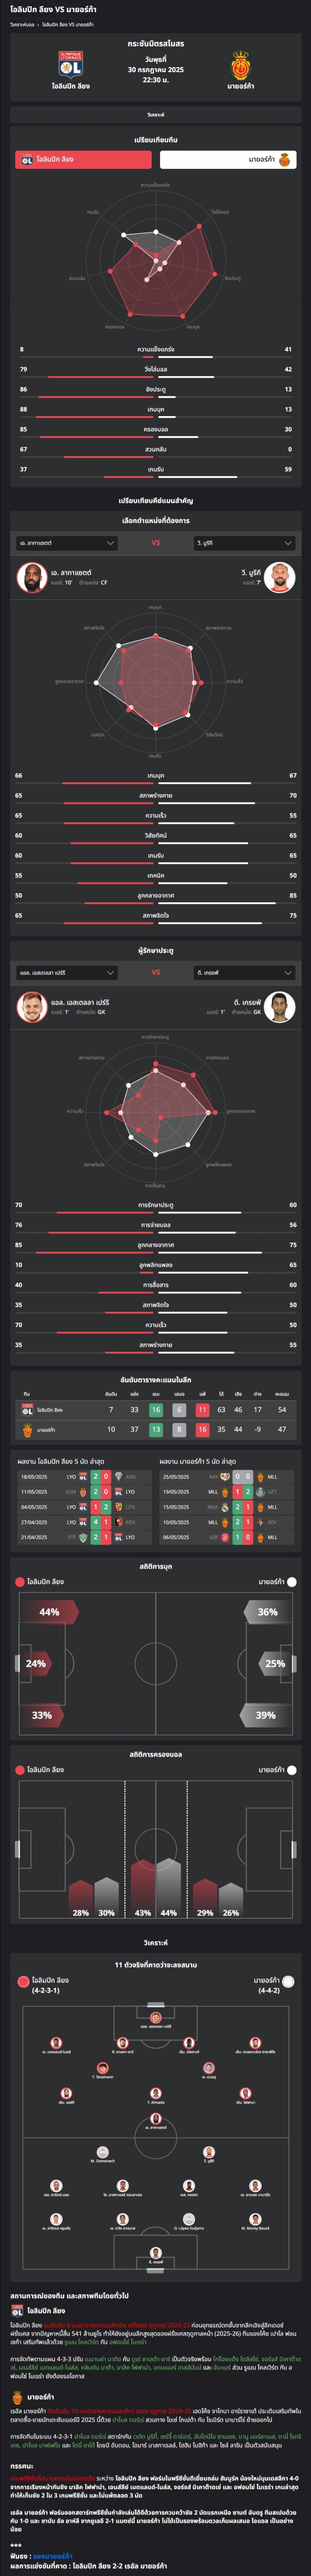The height and width of the screenshot is (2576, 311).
Task: Open the V. Muriqi player selection dropdown
Action: (x=244, y=543)
